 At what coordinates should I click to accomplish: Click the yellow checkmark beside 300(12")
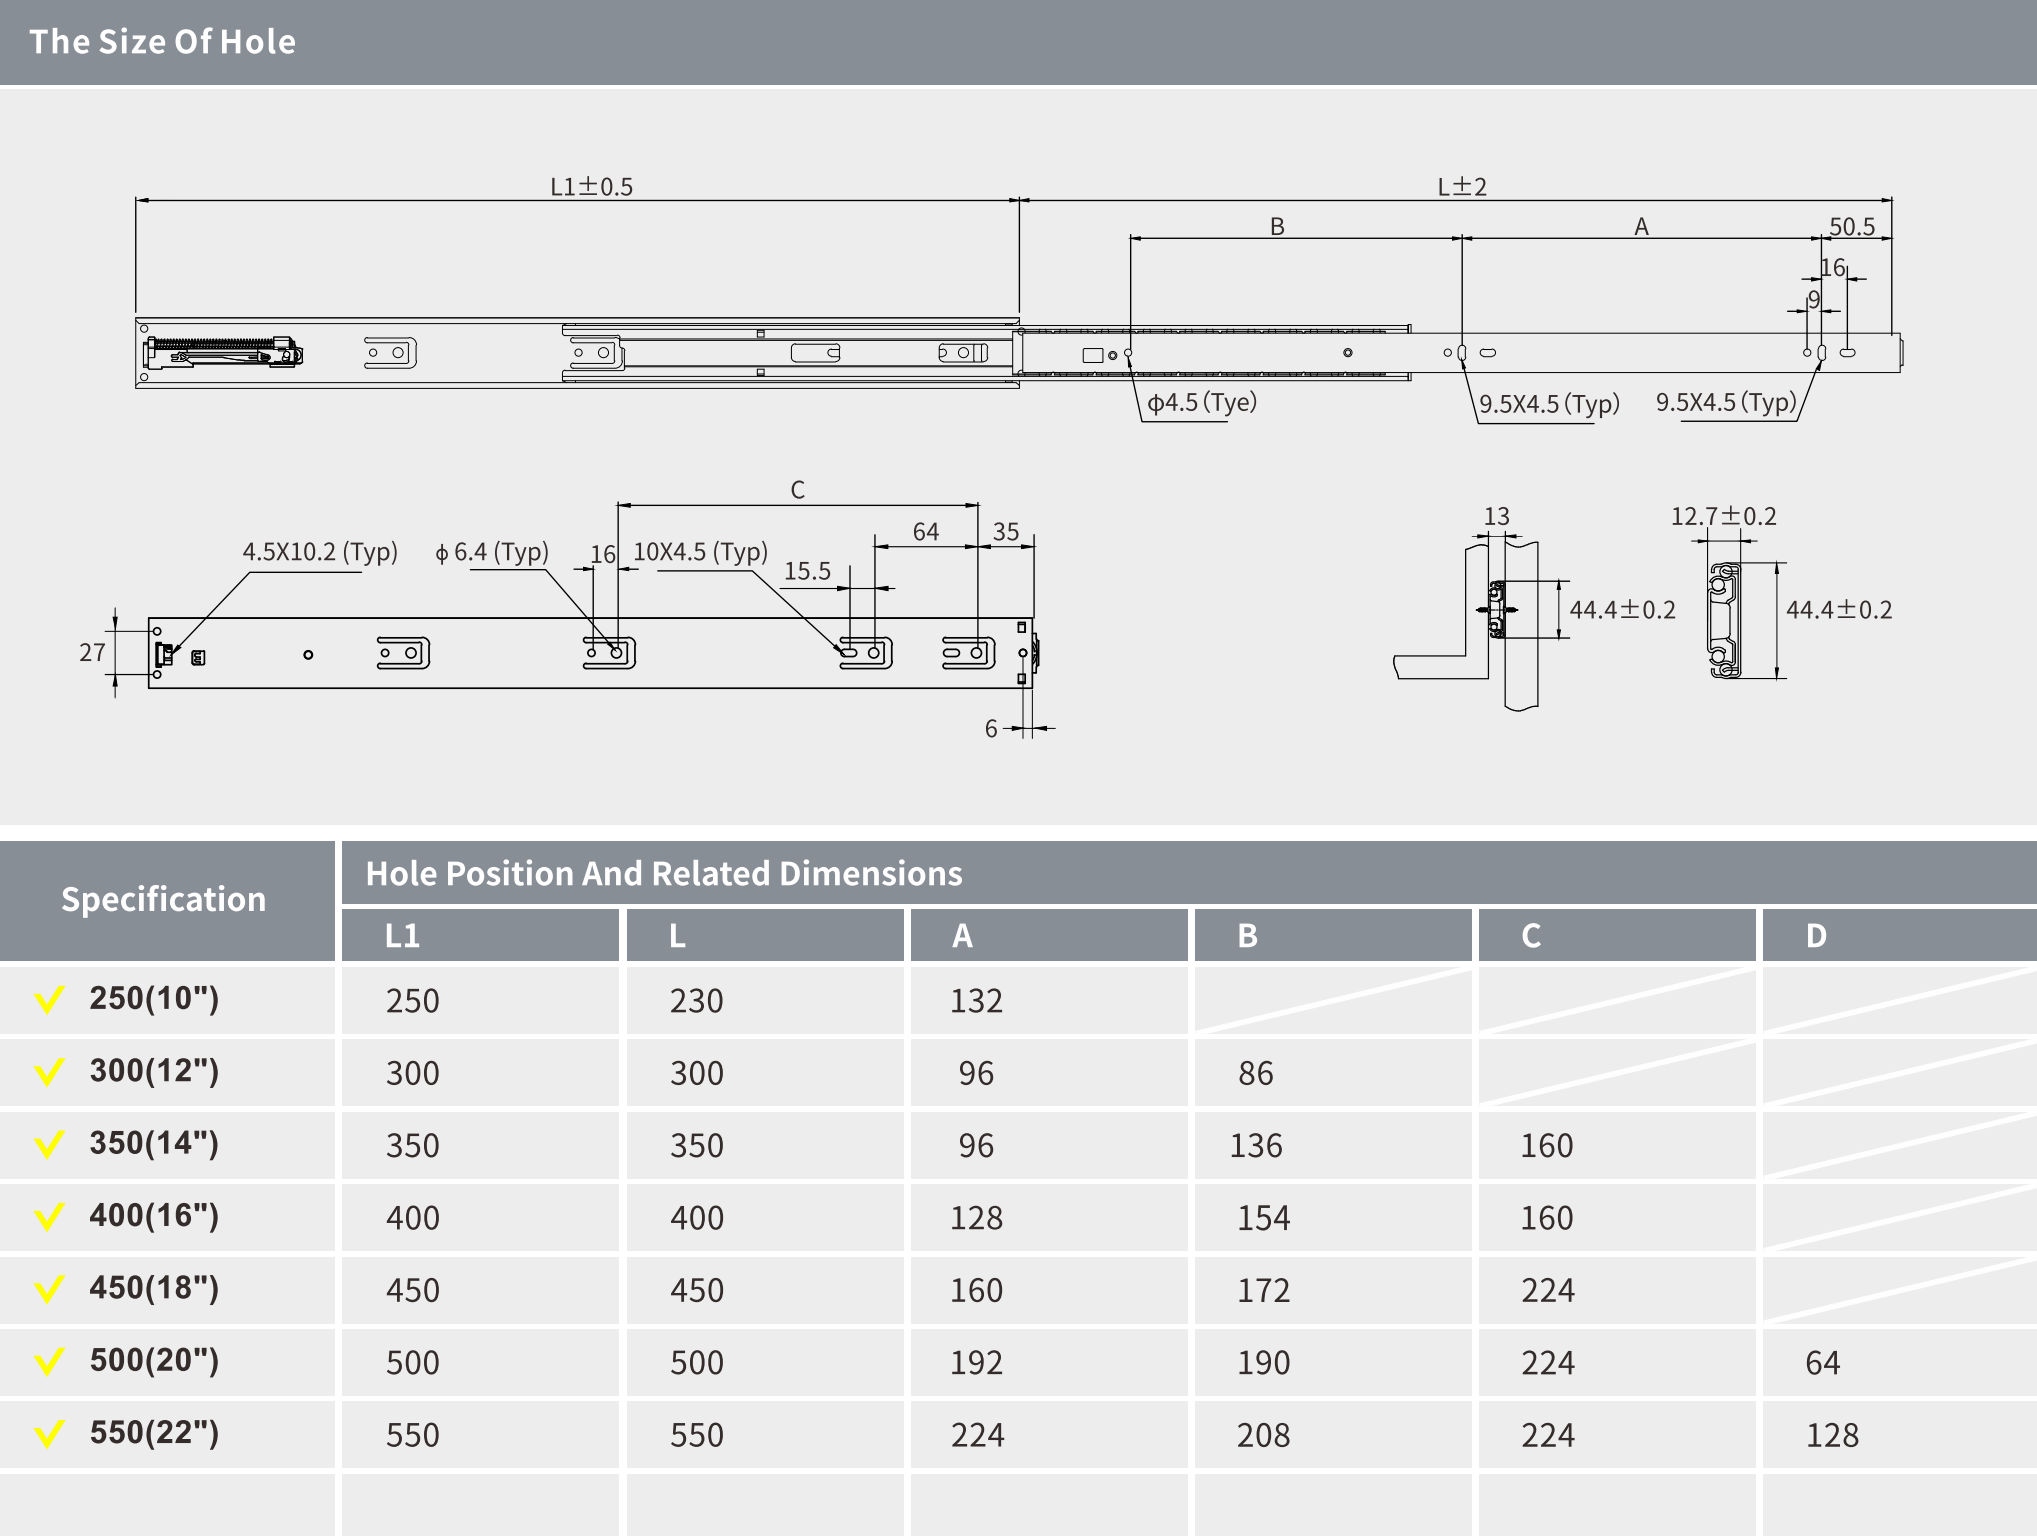pyautogui.click(x=49, y=1072)
